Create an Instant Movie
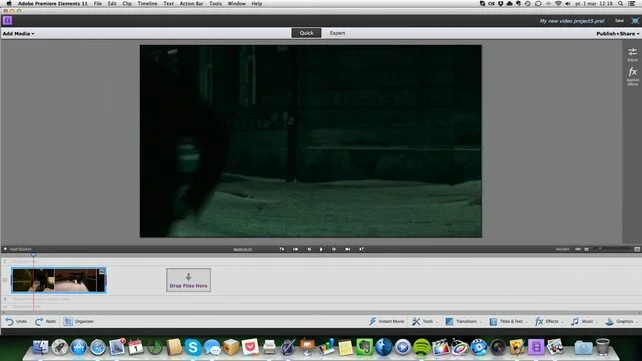Viewport: 642px width, 361px height. click(386, 322)
